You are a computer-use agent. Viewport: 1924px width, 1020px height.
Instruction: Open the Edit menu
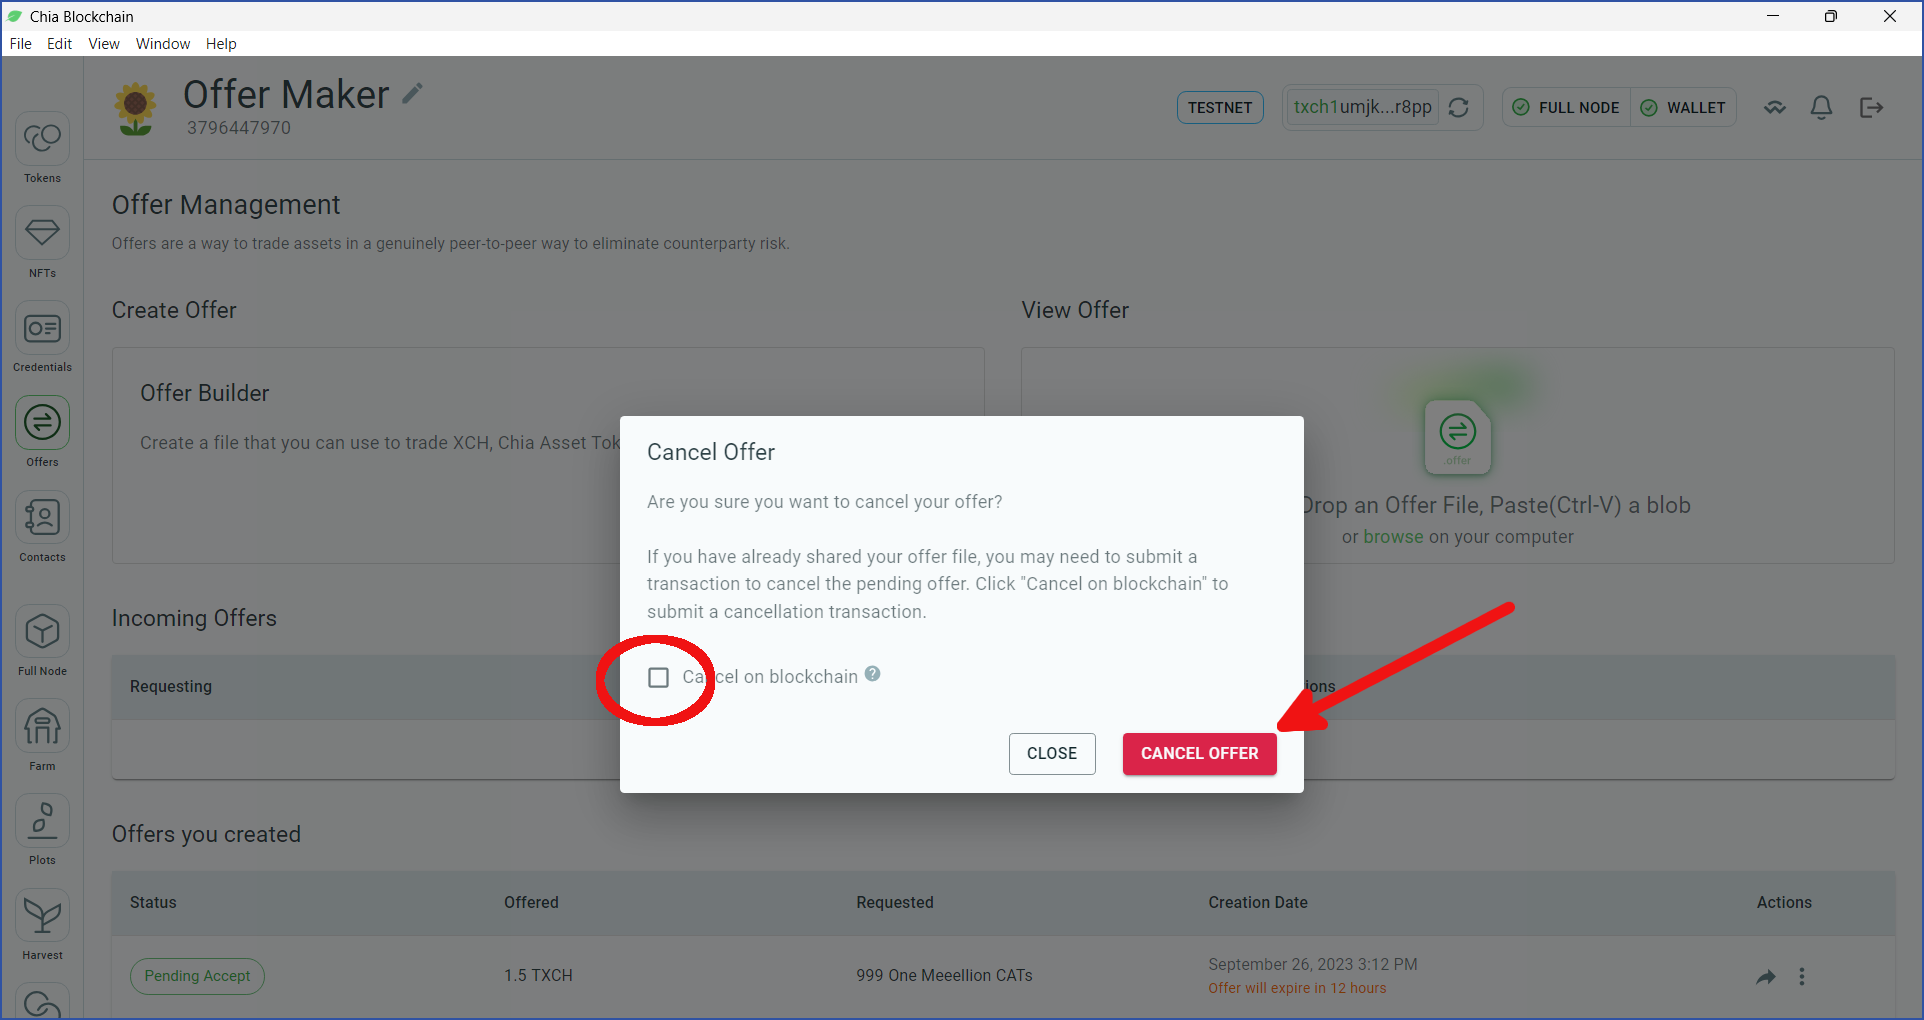[59, 44]
